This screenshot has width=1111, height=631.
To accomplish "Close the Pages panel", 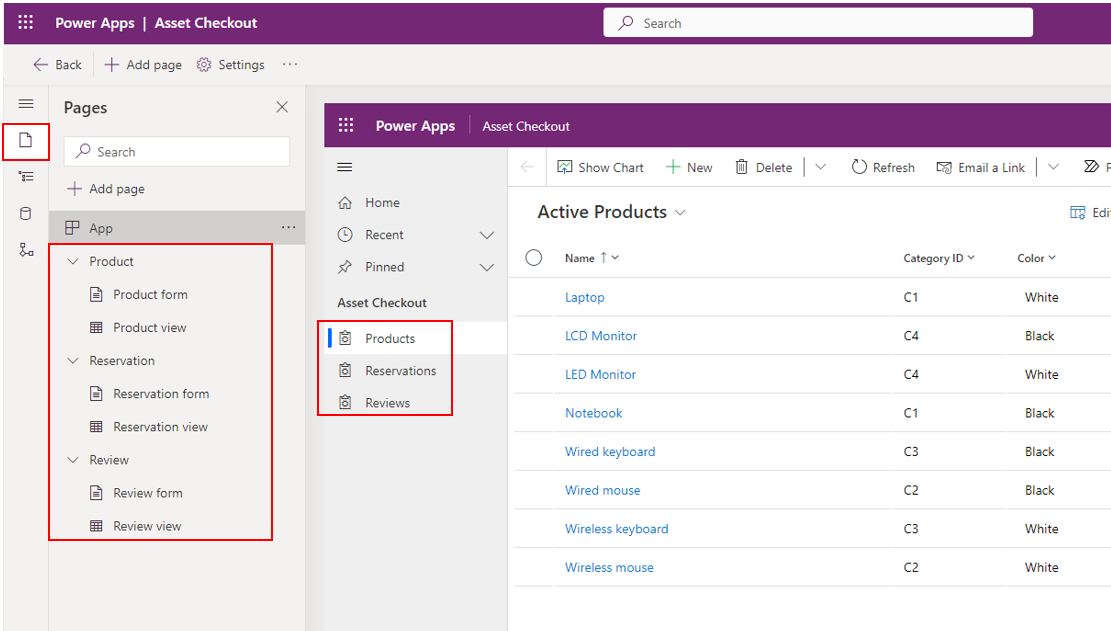I will [282, 107].
